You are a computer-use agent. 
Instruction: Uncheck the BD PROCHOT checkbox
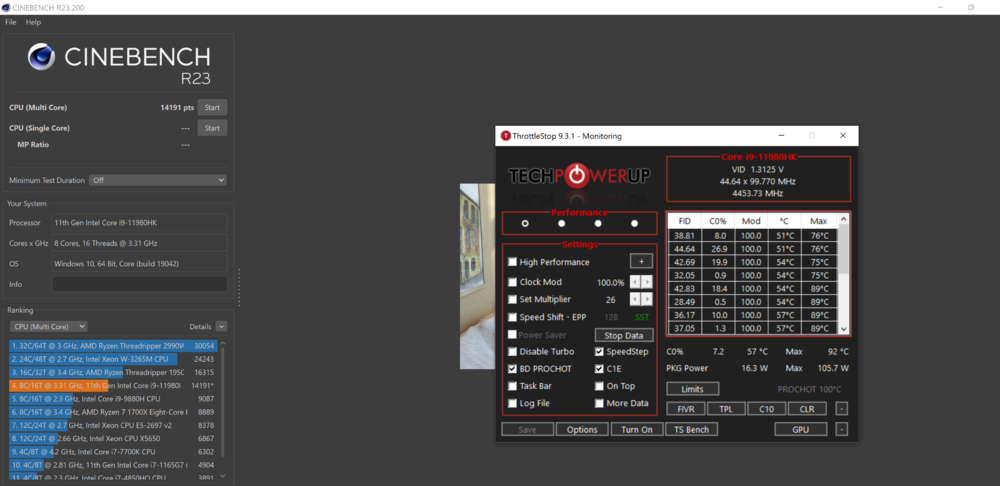pyautogui.click(x=513, y=369)
